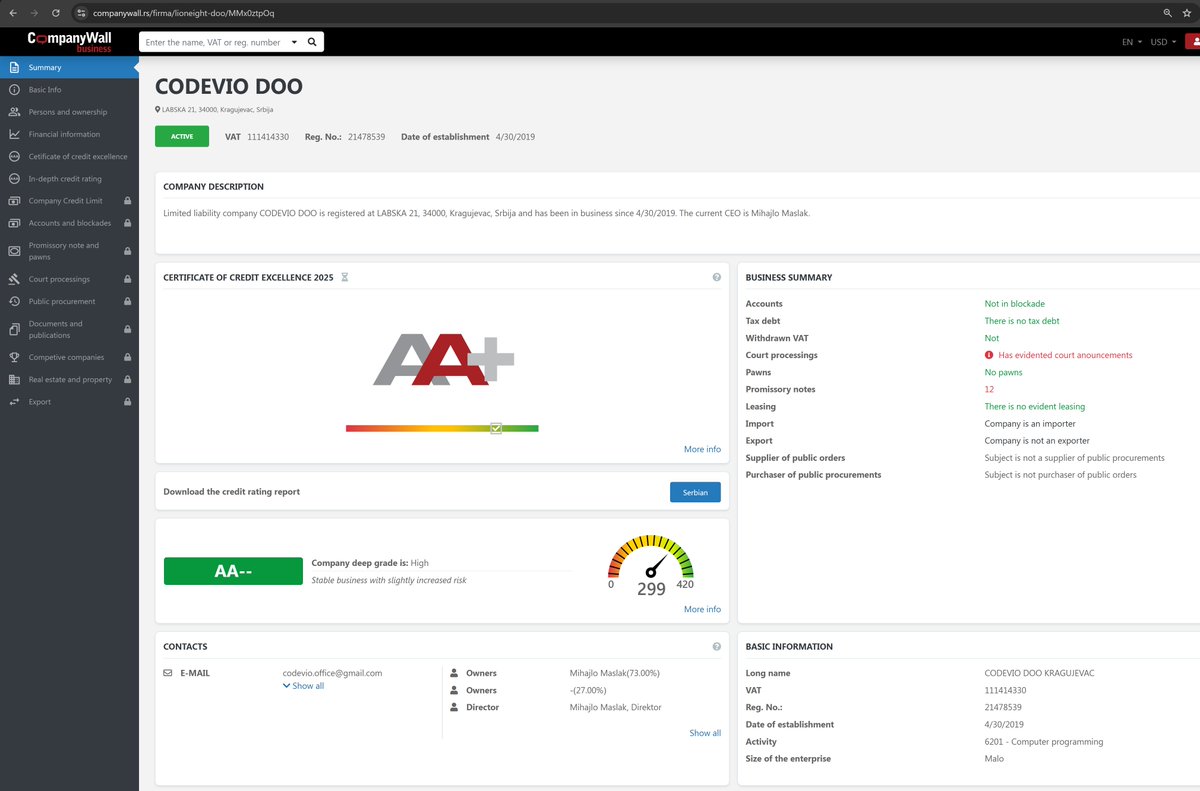Viewport: 1200px width, 791px height.
Task: Open Financial information section
Action: pyautogui.click(x=69, y=134)
